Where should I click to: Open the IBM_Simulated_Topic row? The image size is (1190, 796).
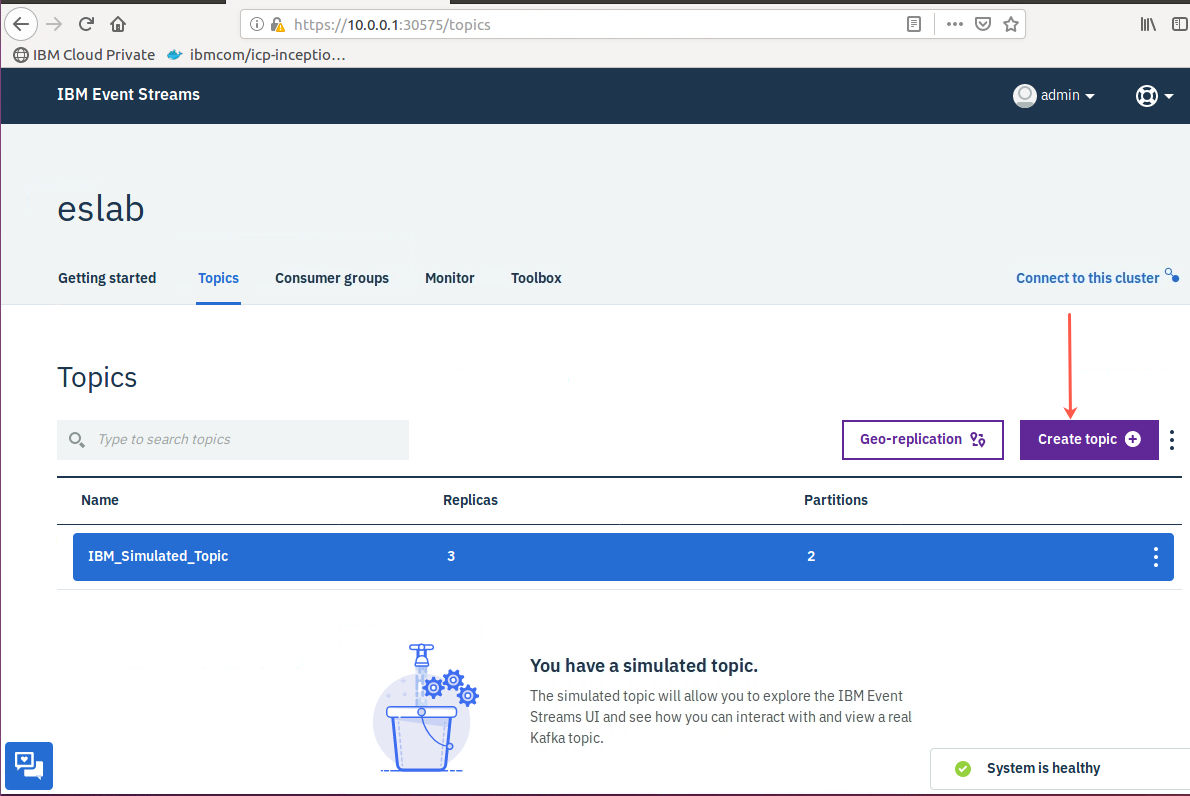[x=623, y=557]
